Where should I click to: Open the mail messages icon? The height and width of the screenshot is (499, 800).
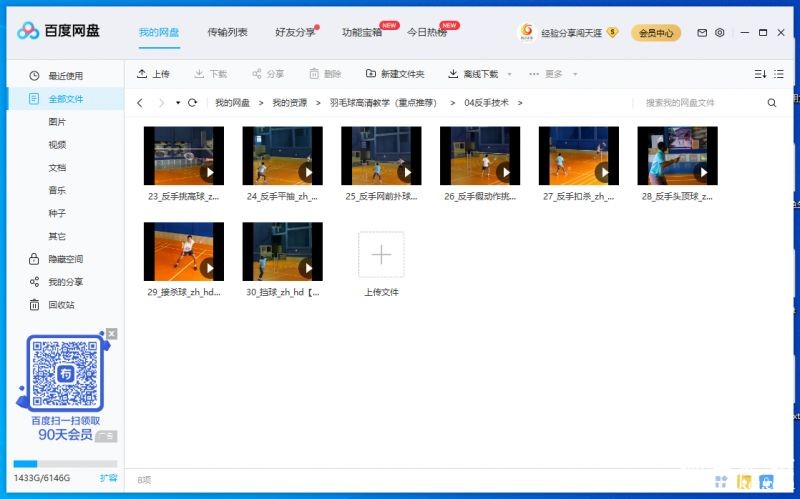(x=702, y=33)
